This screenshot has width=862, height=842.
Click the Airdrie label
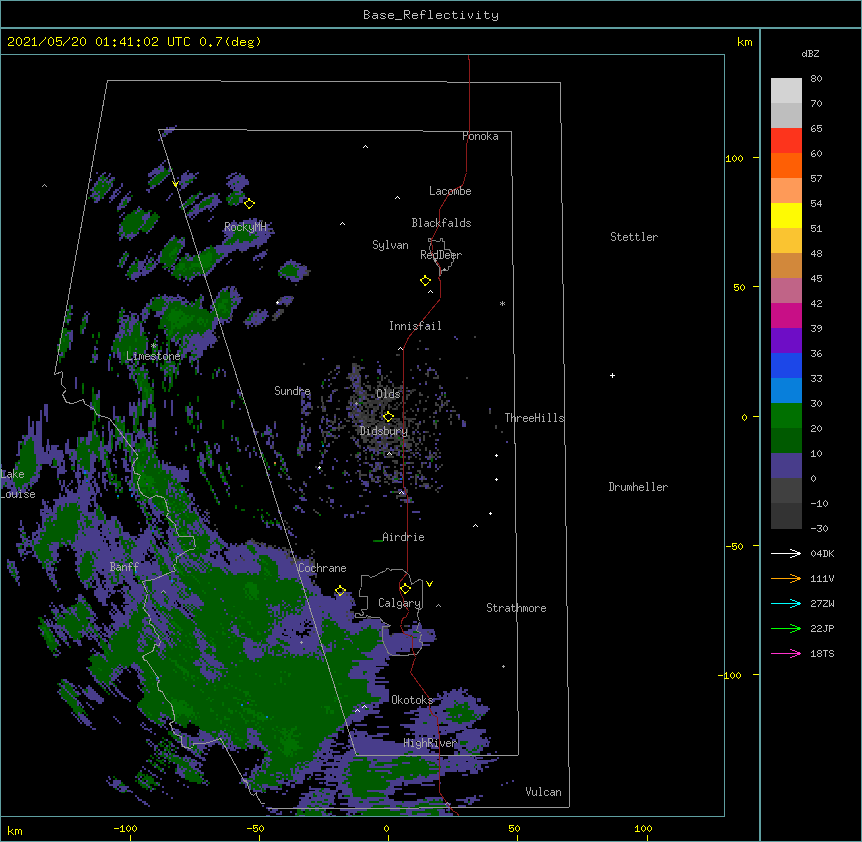click(403, 537)
